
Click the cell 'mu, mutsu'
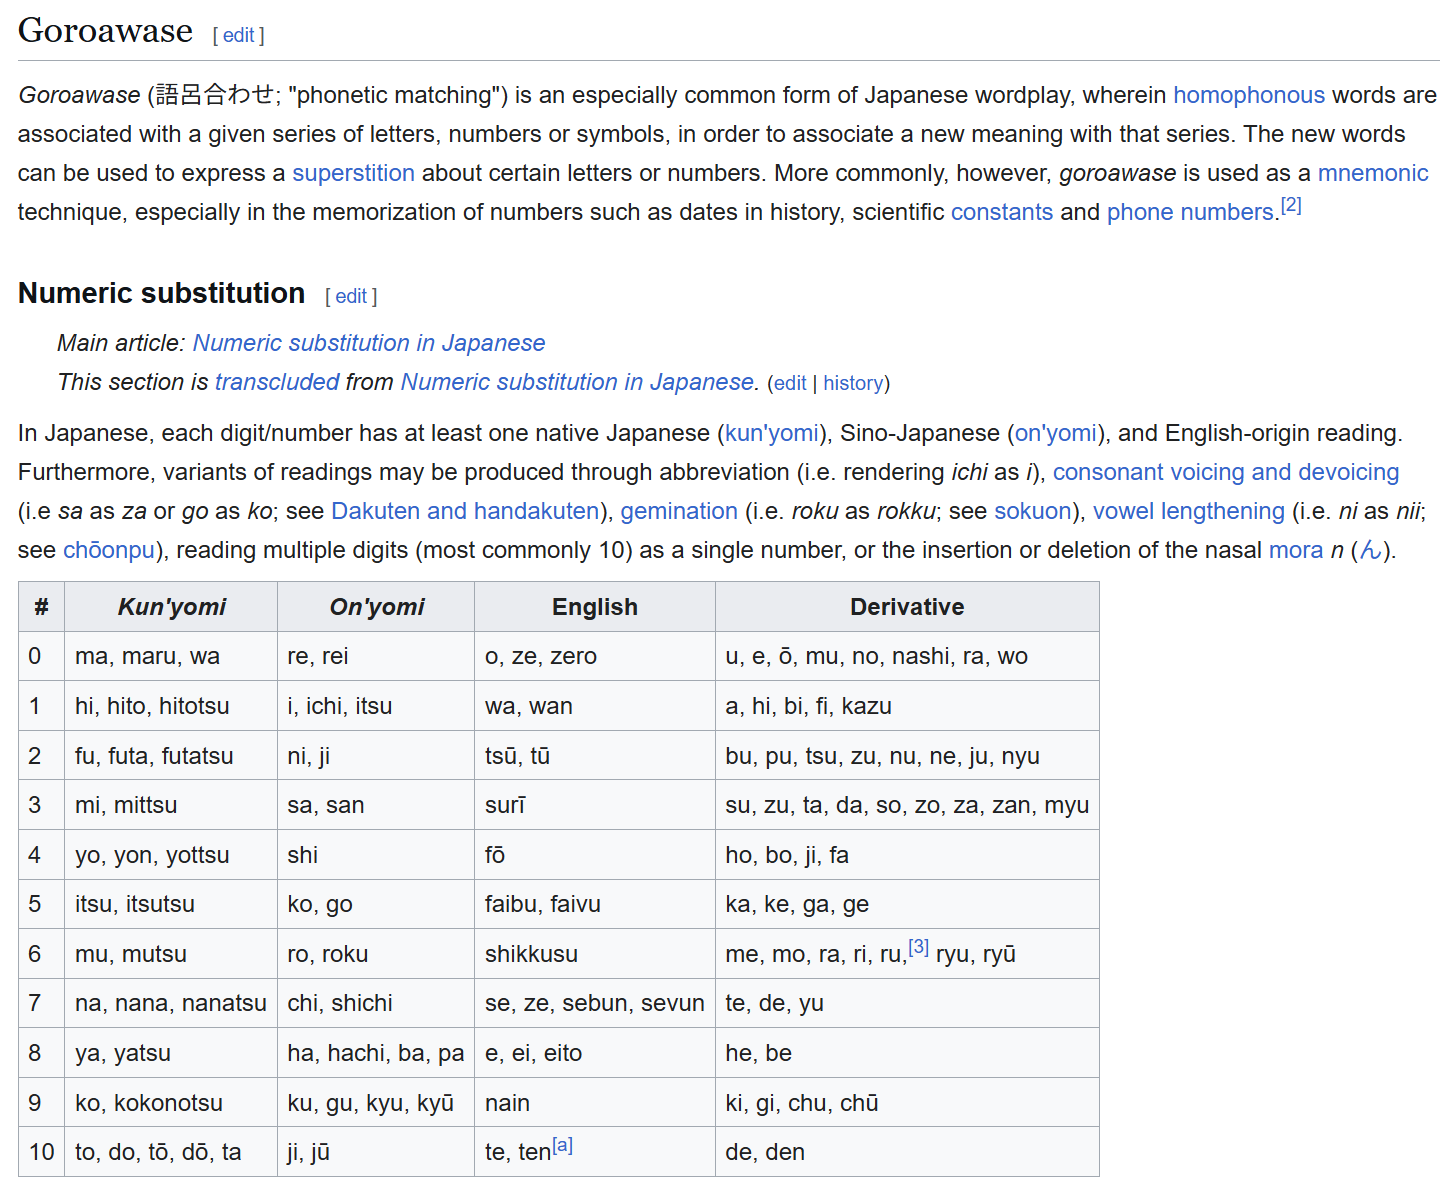171,954
